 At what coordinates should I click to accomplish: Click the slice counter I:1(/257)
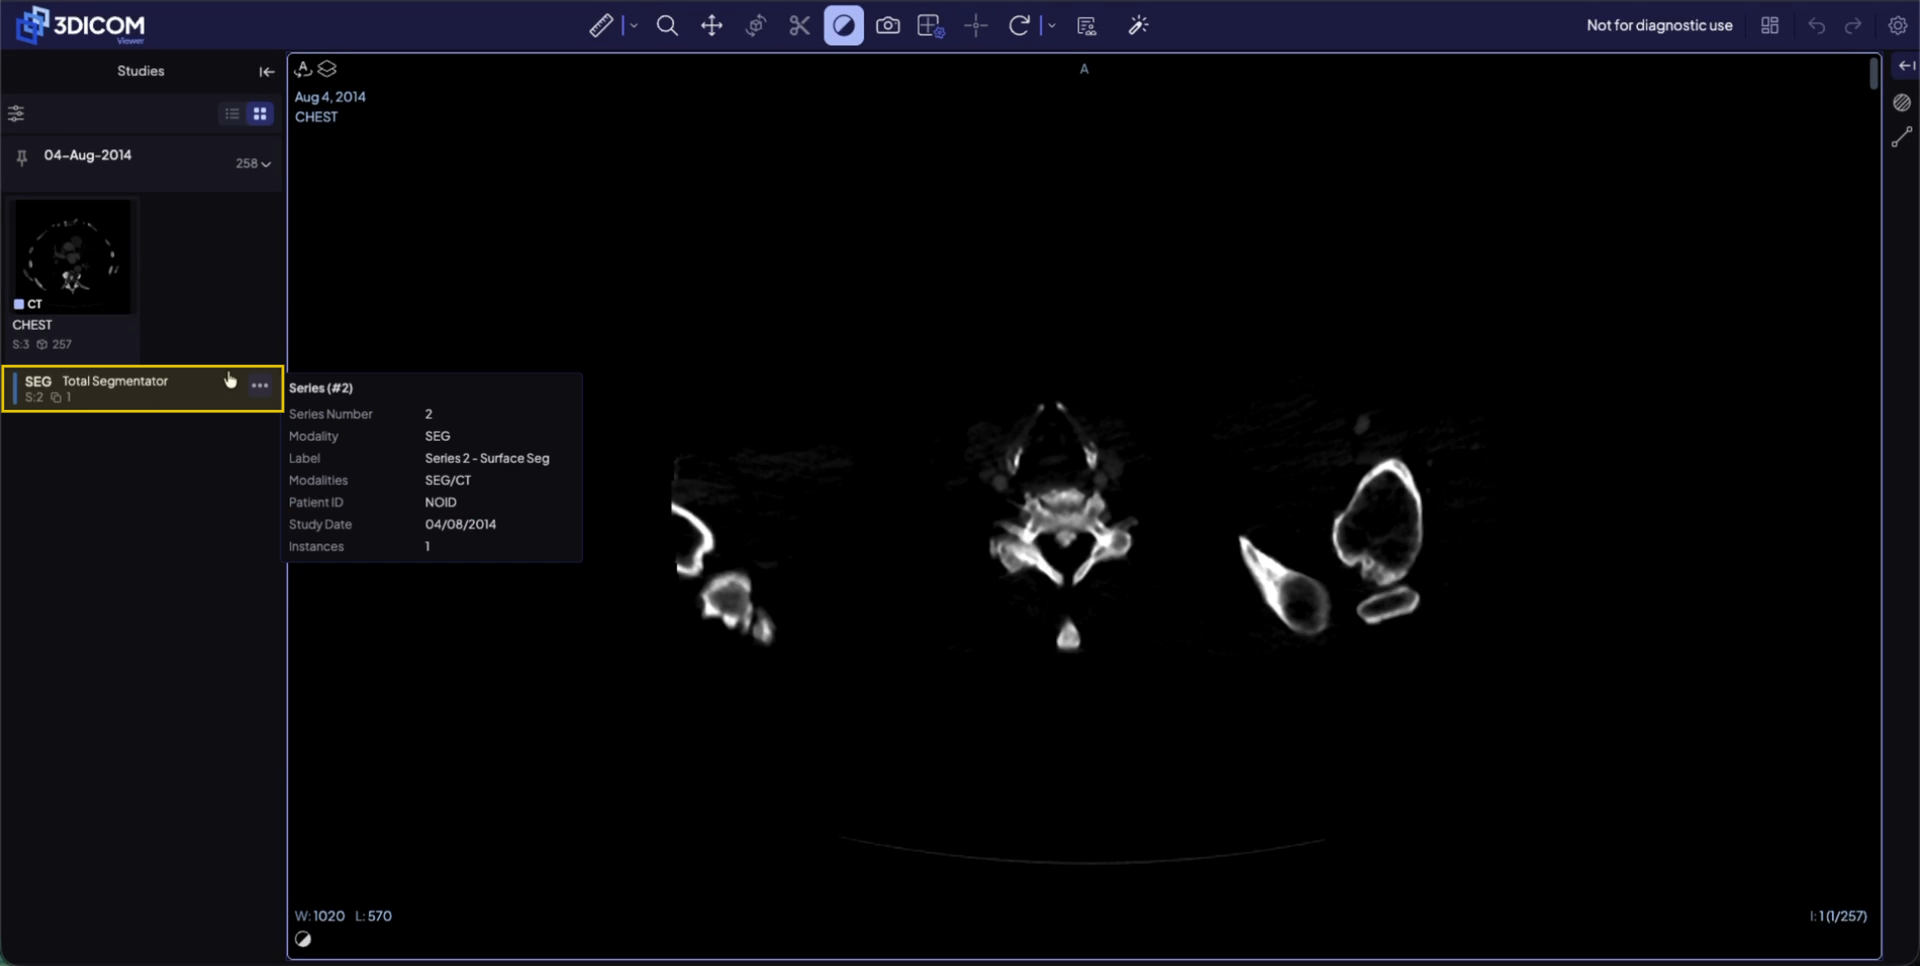1838,916
